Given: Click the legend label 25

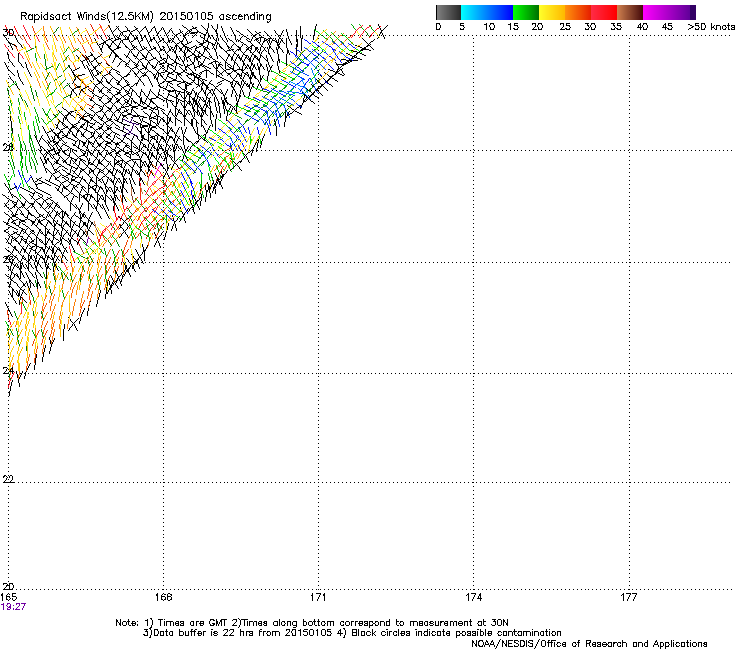Looking at the screenshot, I should coord(565,27).
